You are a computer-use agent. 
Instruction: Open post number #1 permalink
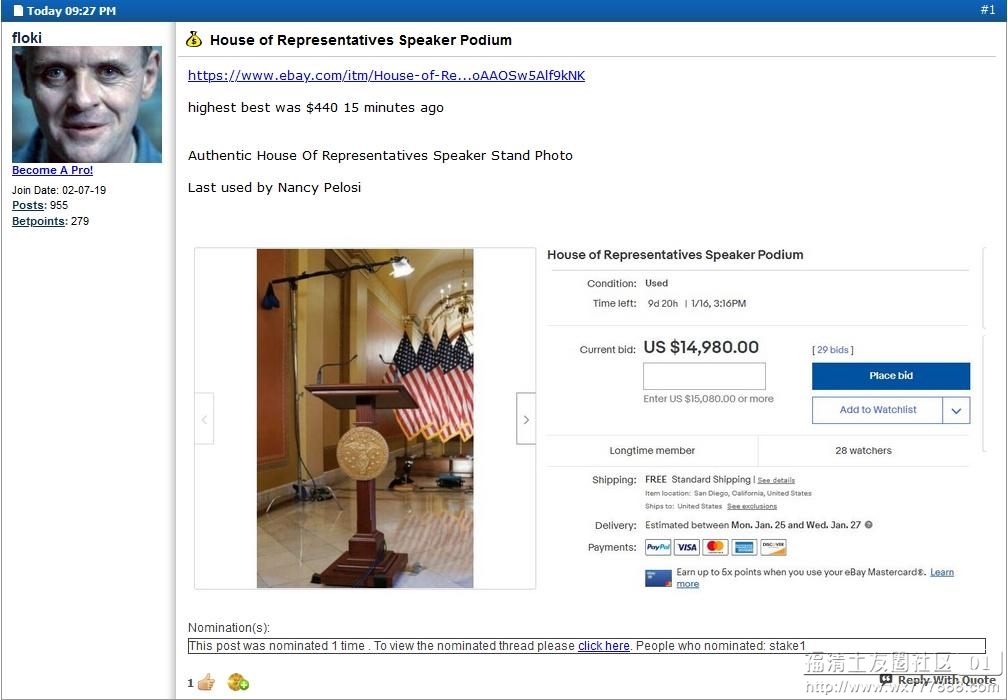coord(987,10)
